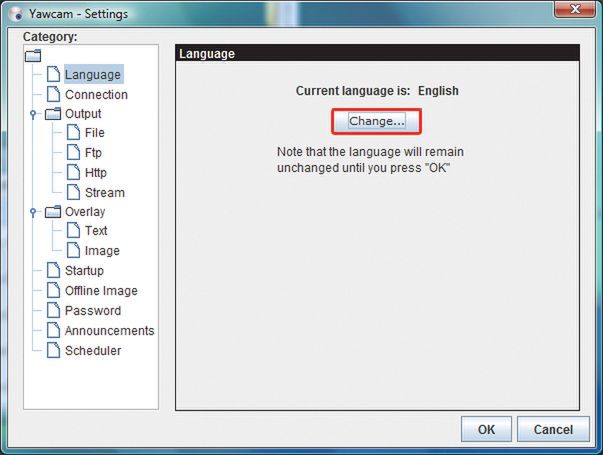Click the page icon beside File
Viewport: 603px width, 455px height.
coord(73,132)
